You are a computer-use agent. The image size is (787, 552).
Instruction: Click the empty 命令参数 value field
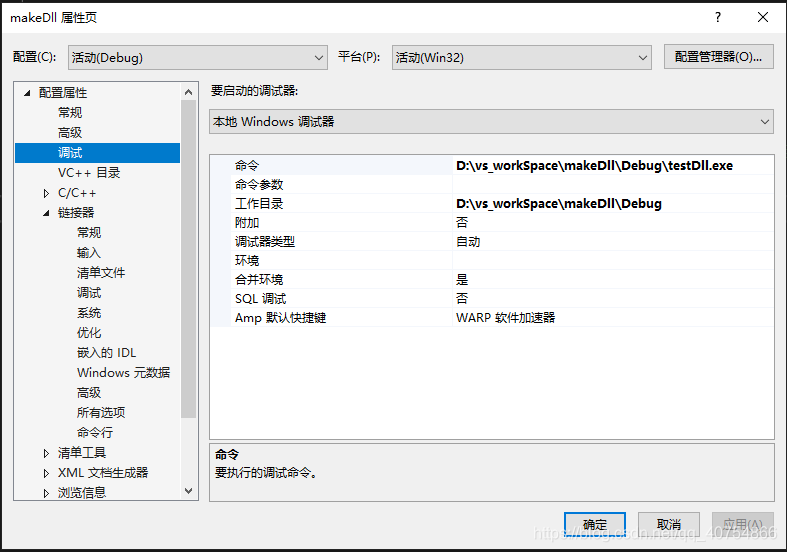point(613,185)
